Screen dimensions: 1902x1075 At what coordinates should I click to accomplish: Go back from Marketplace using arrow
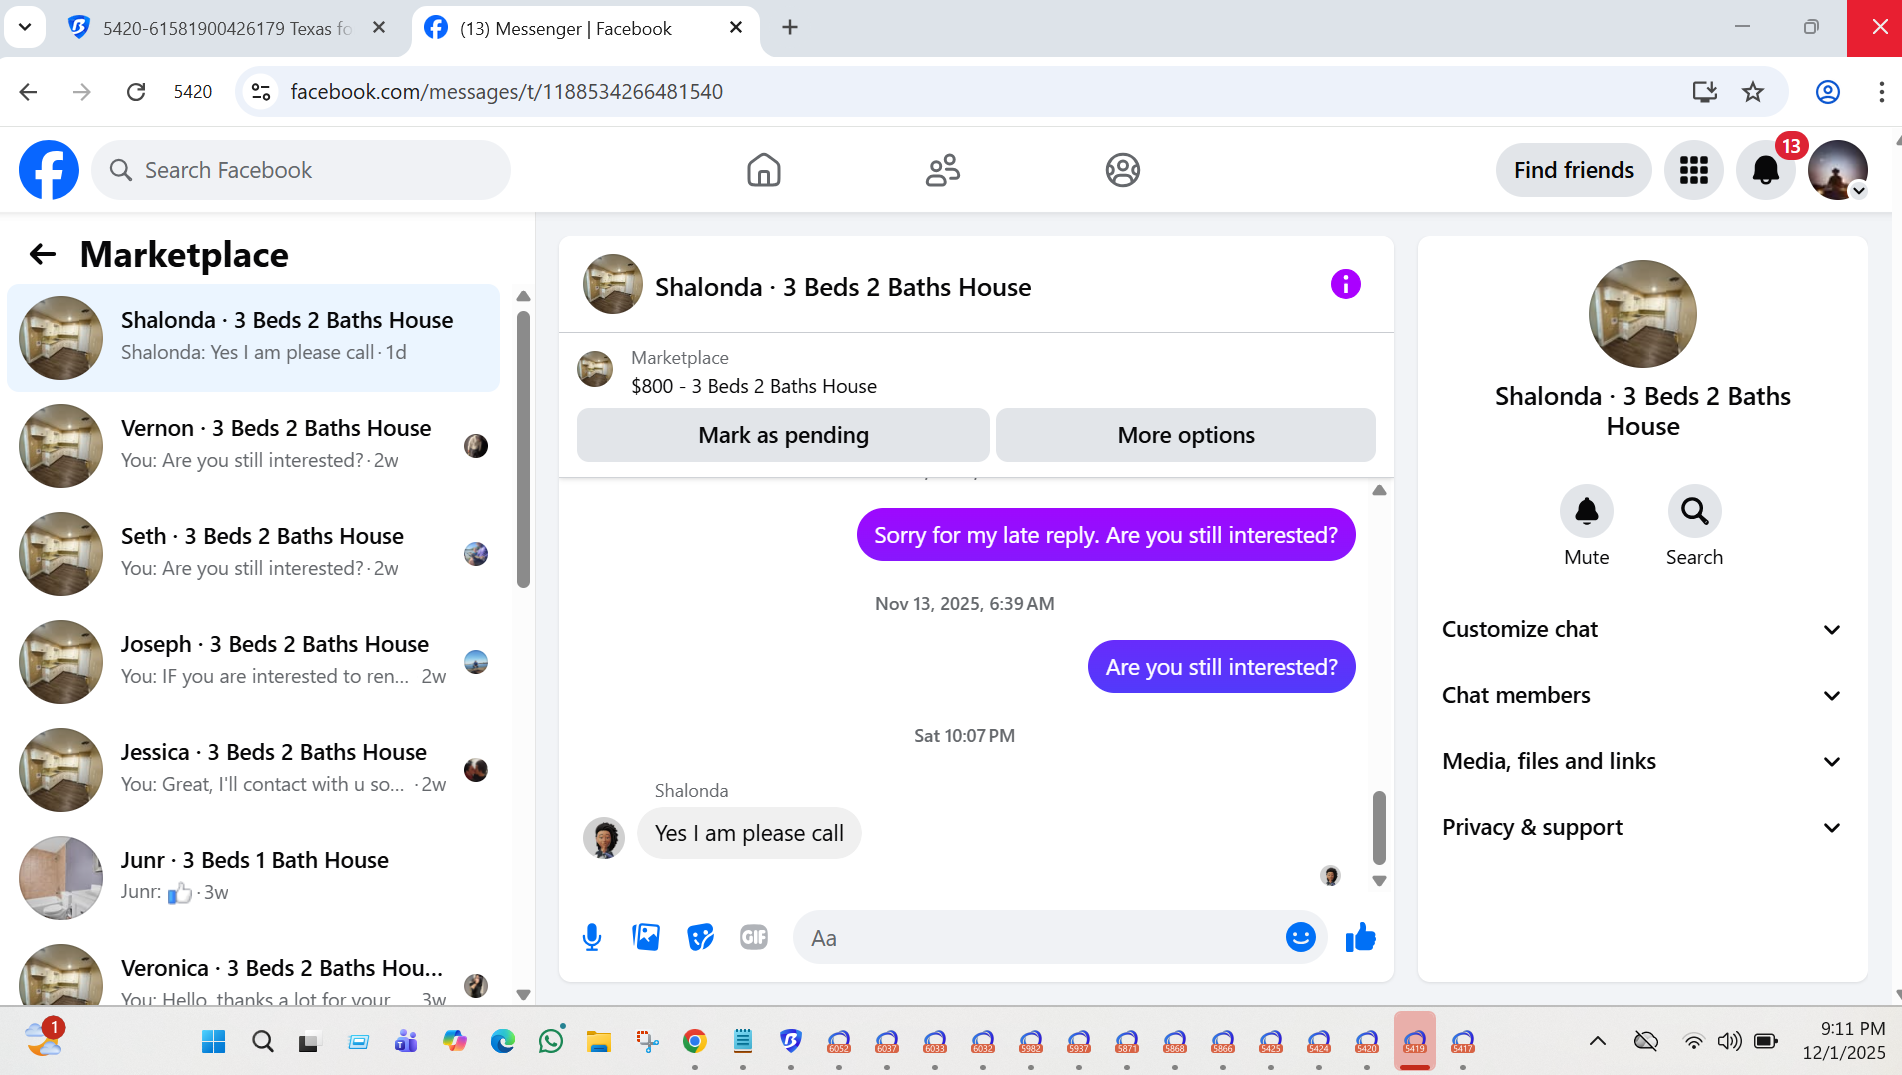(43, 254)
